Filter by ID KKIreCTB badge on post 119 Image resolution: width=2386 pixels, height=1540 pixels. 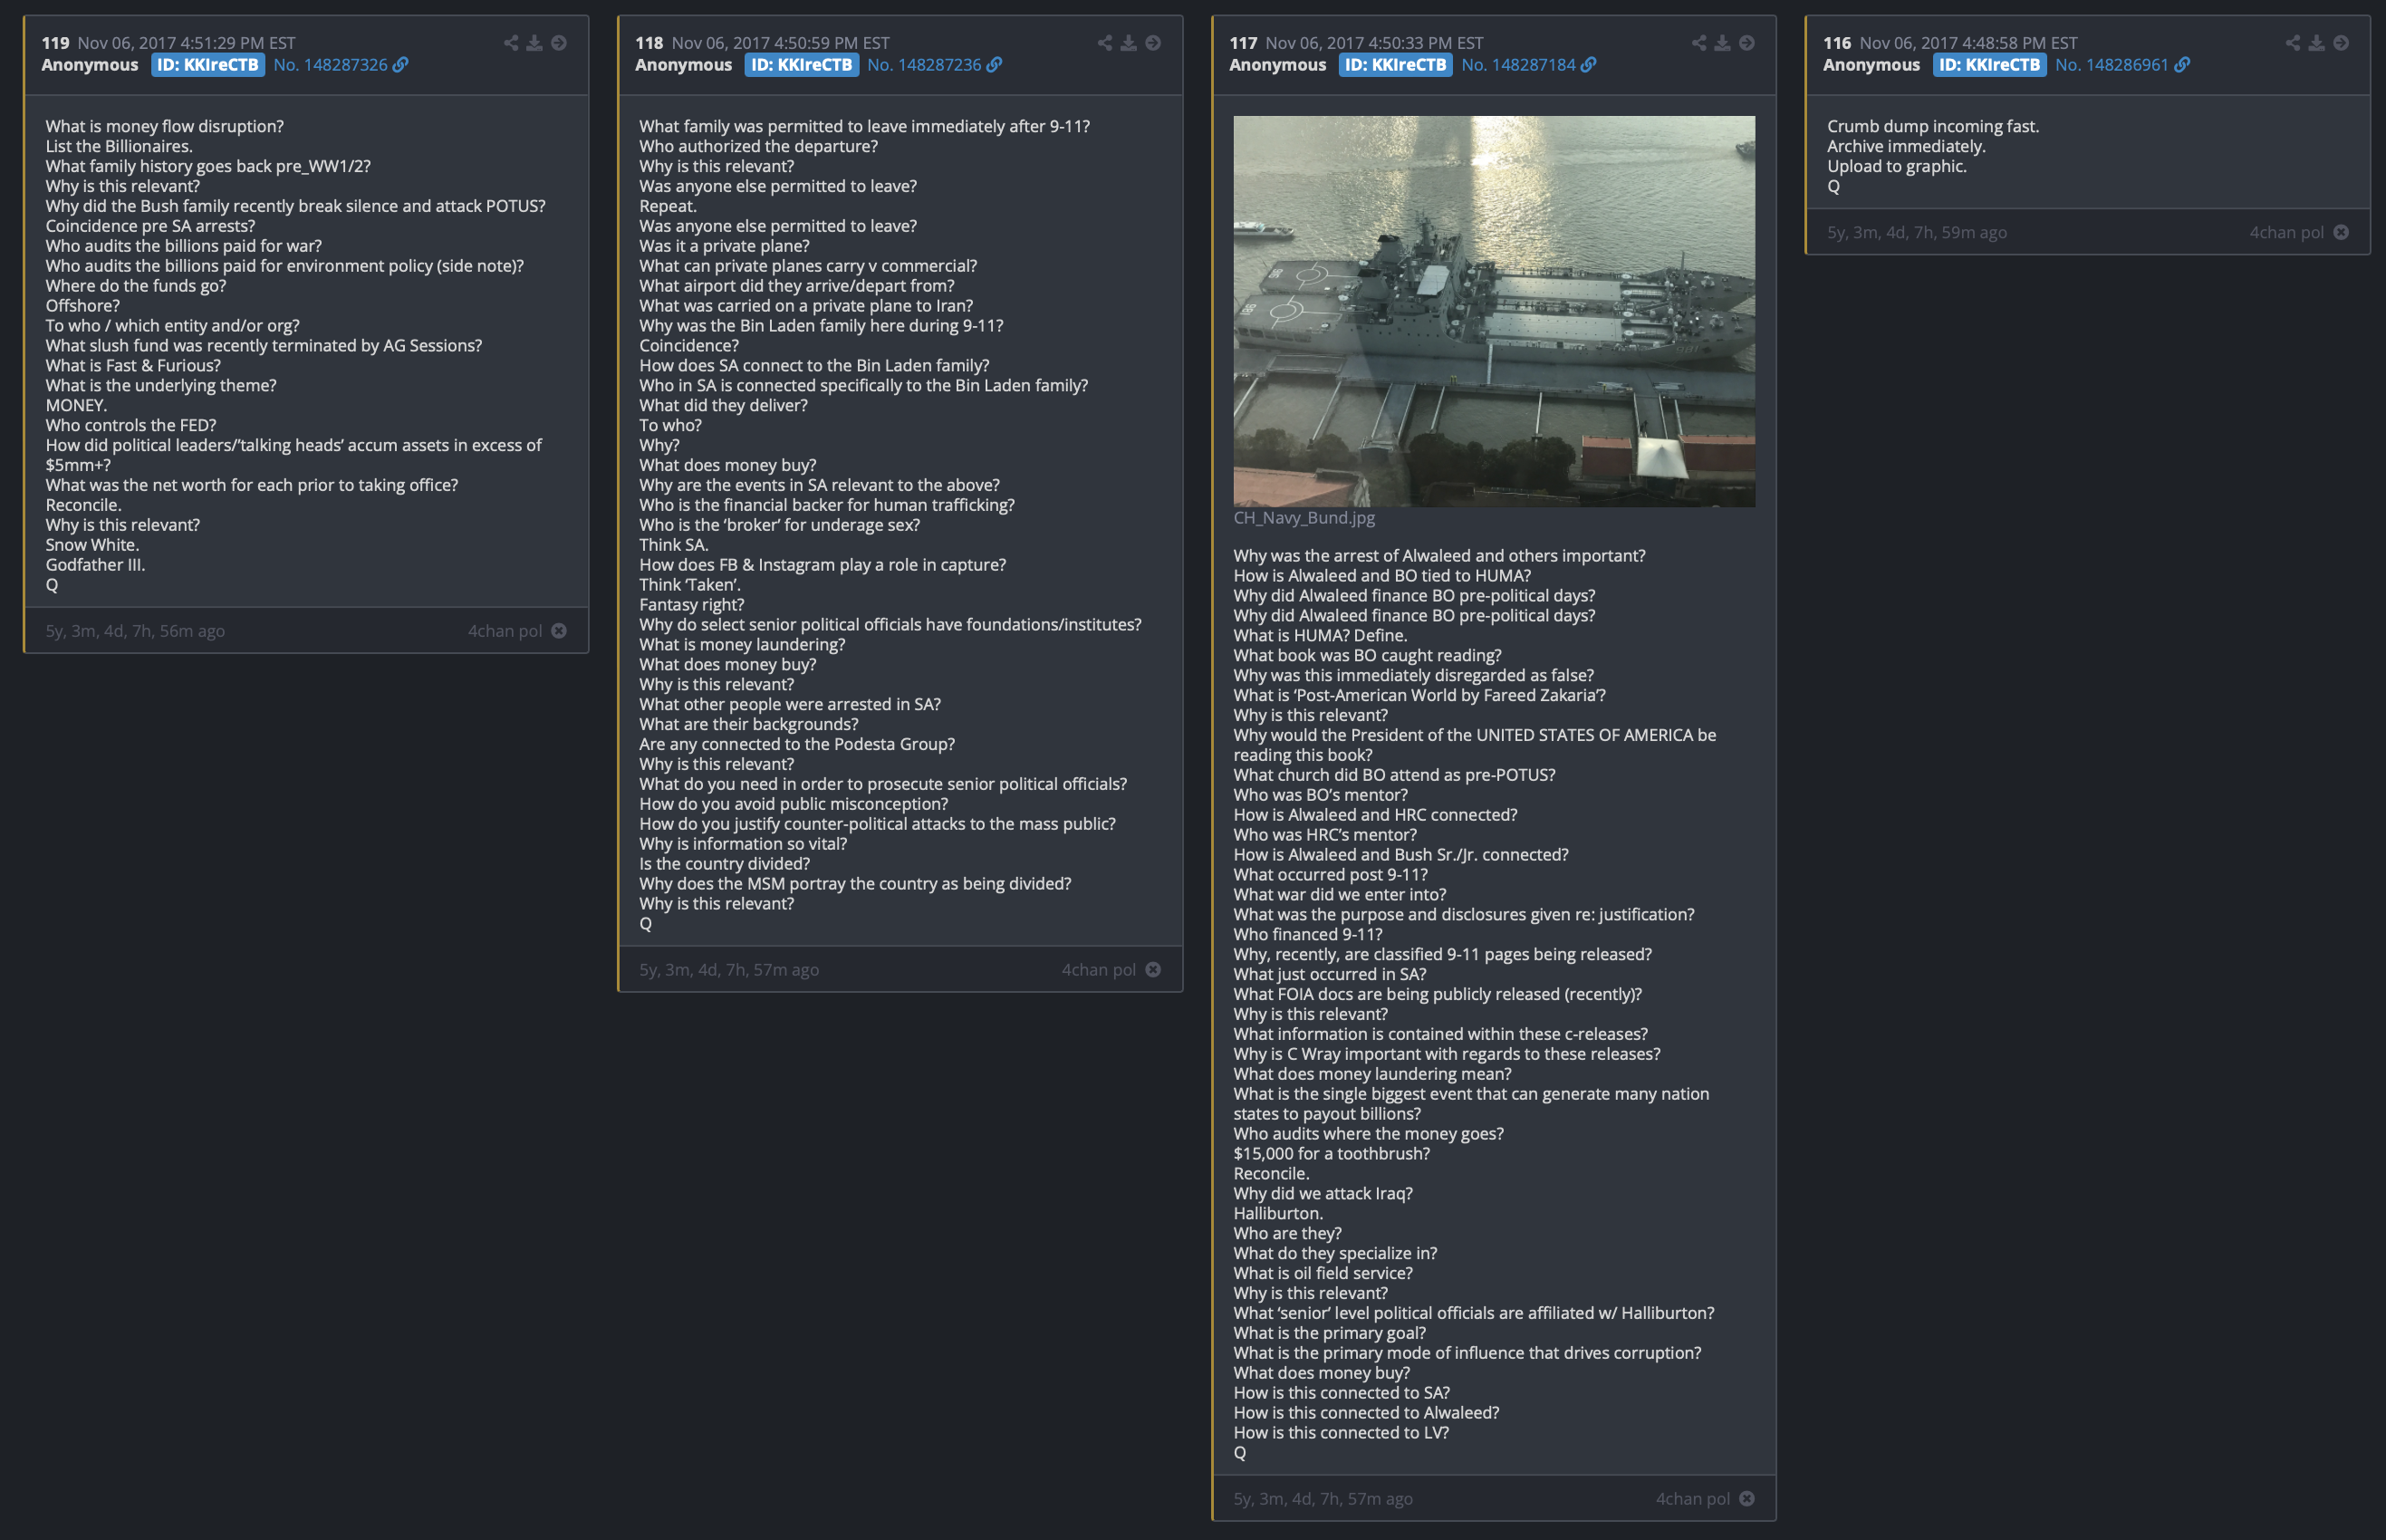(x=208, y=65)
